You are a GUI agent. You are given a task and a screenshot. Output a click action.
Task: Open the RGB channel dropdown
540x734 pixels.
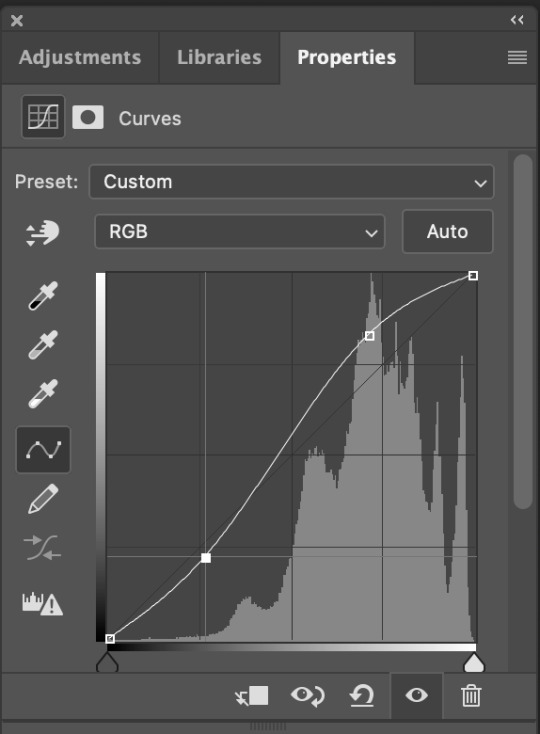coord(240,231)
